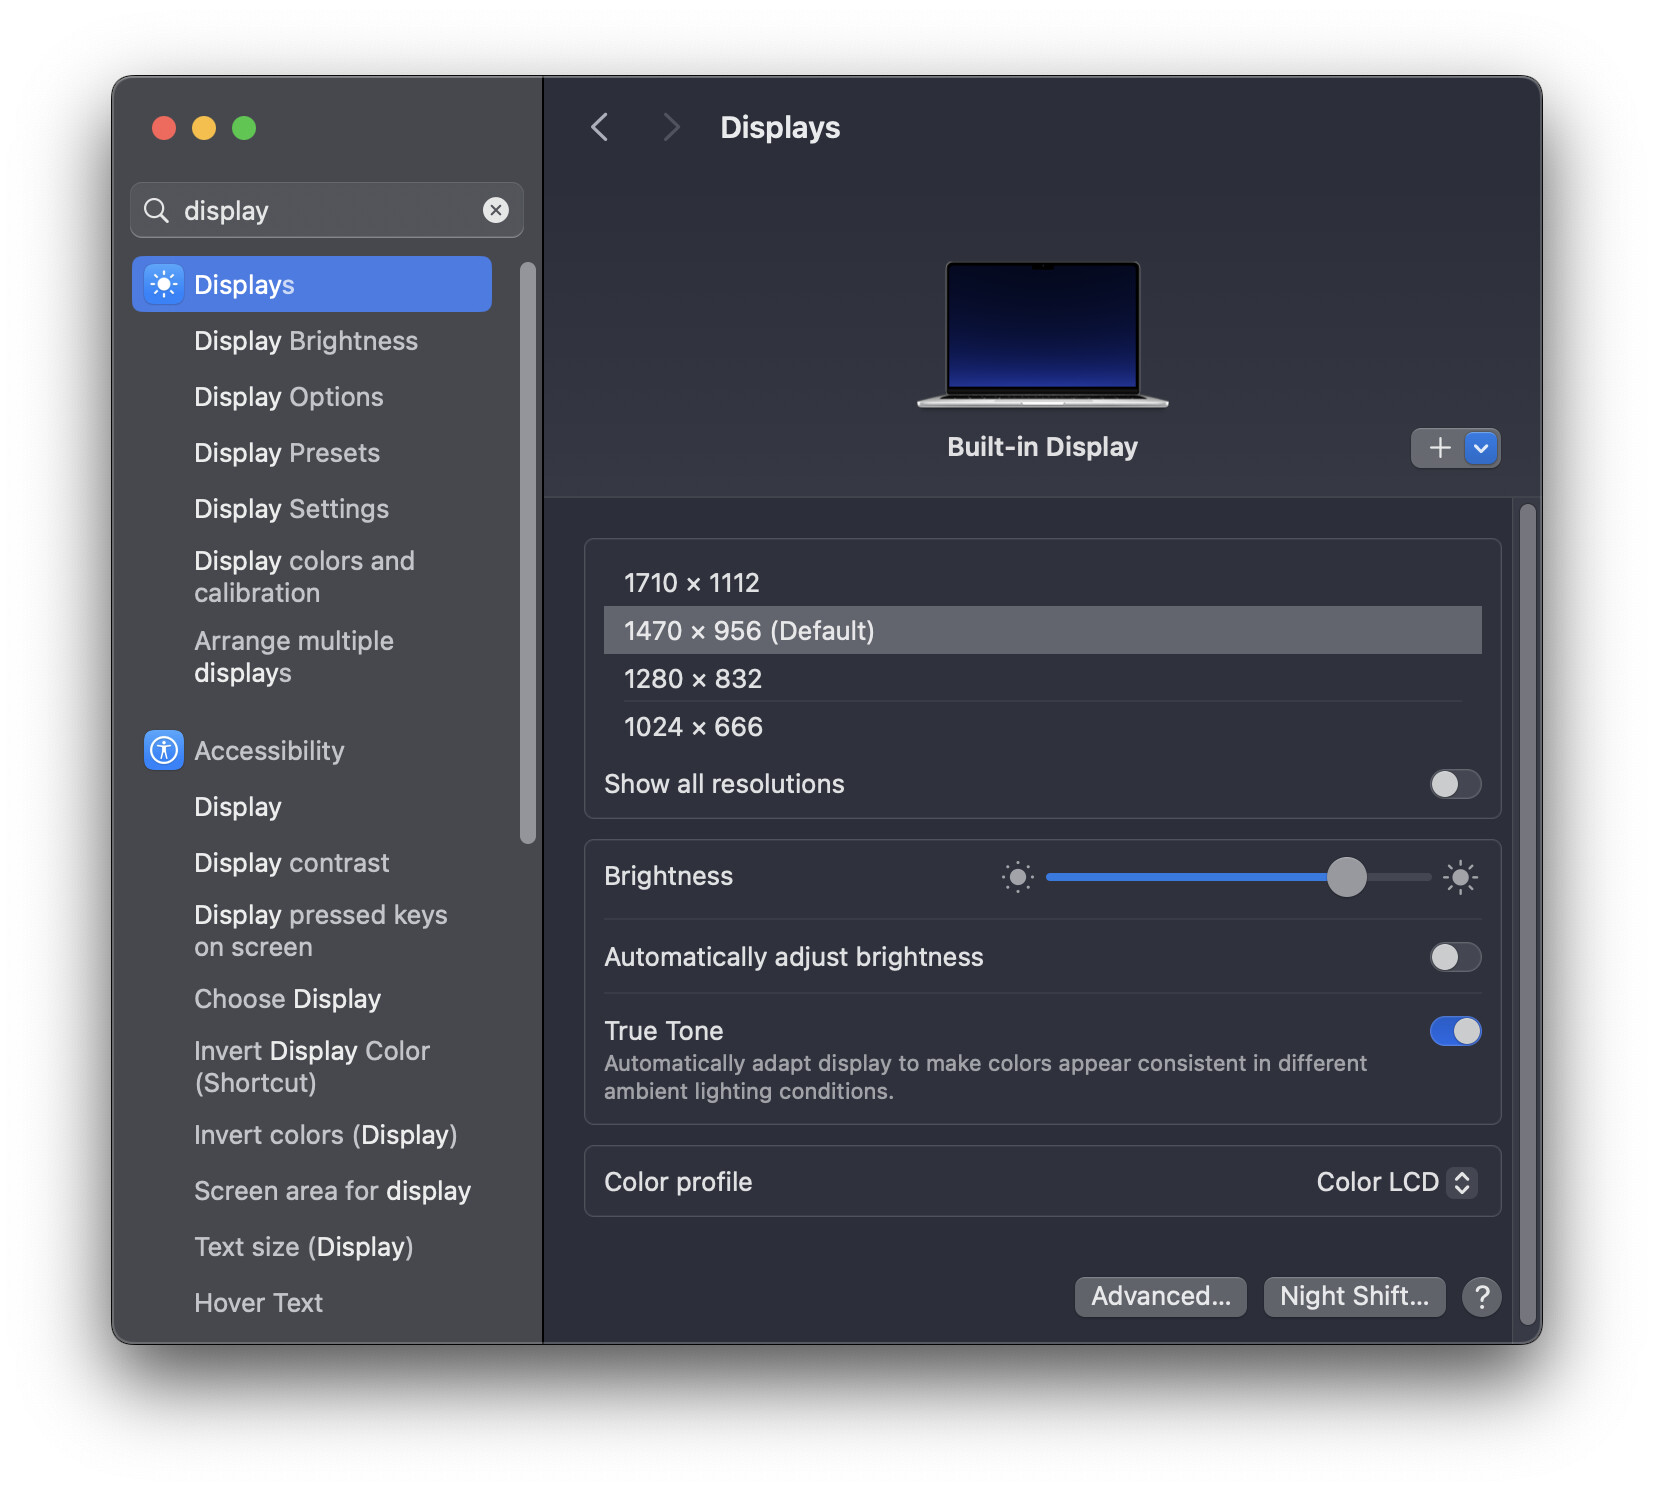Clear search text with the X icon
Viewport: 1654px width, 1492px height.
(x=496, y=210)
